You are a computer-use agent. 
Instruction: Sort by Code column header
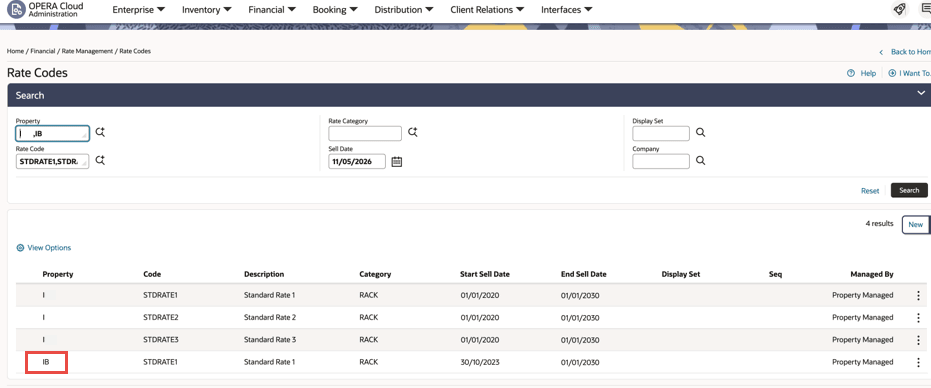152,275
